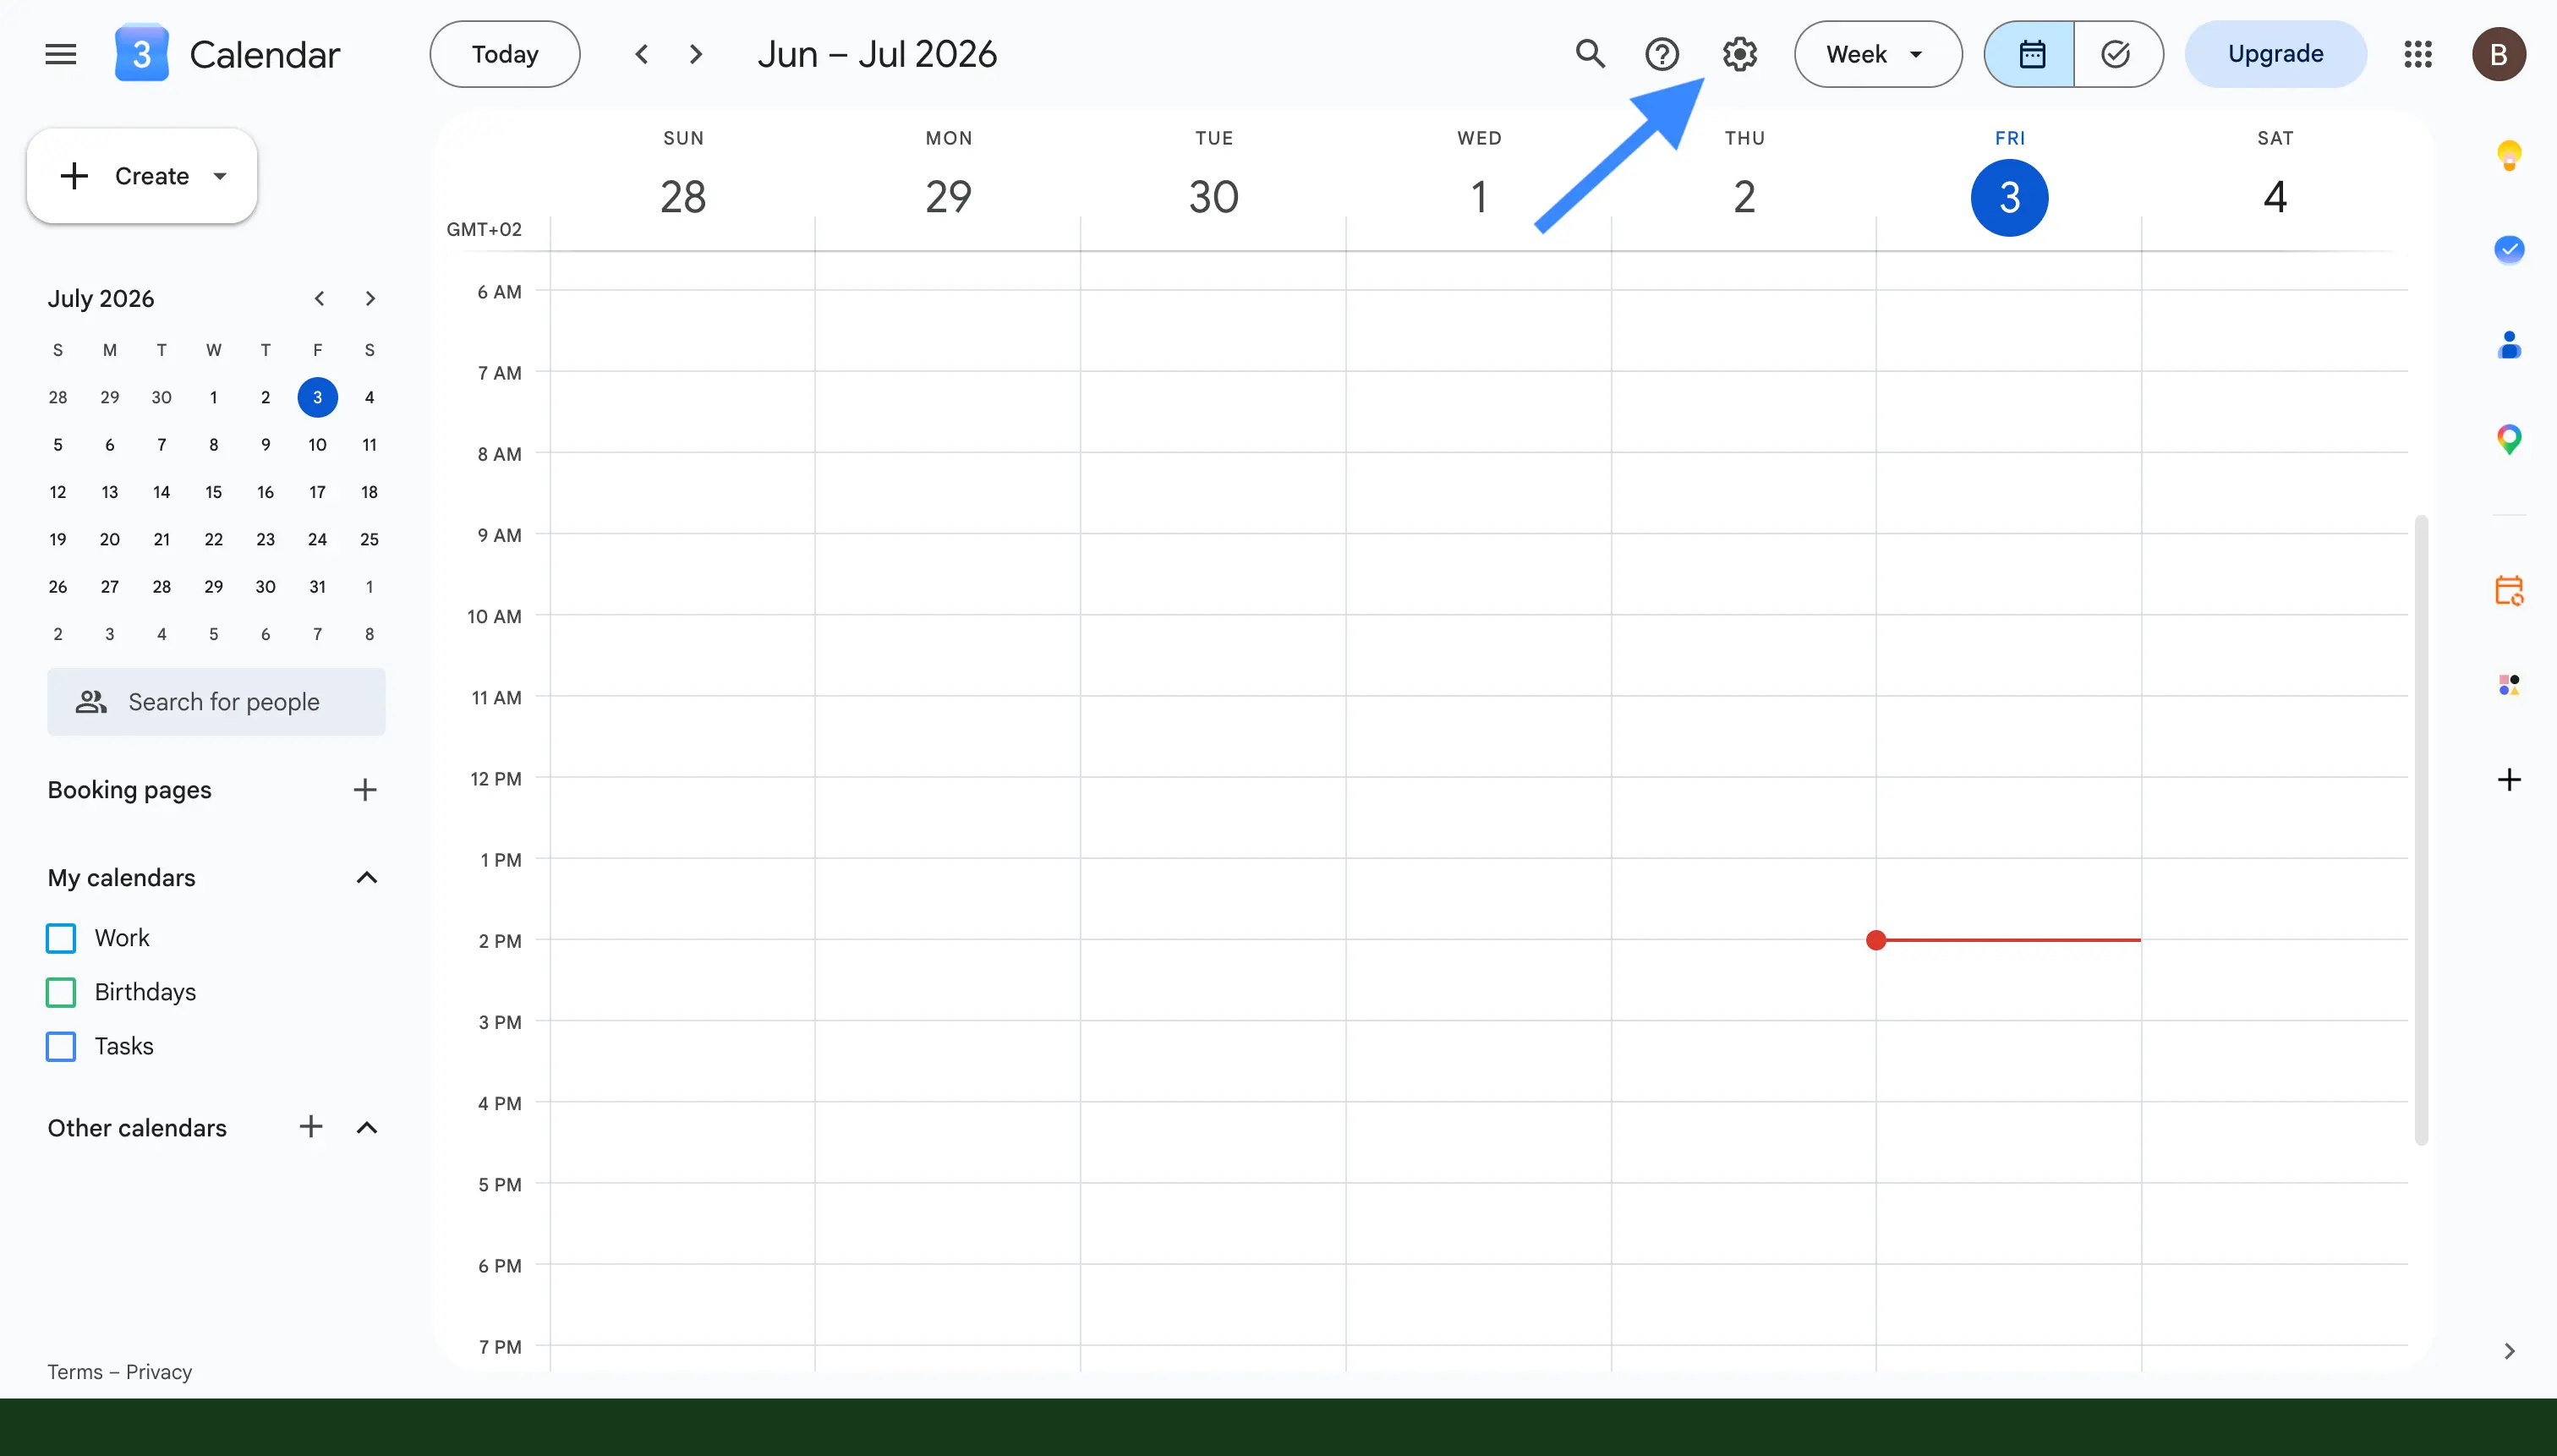Screen dimensions: 2557x1456
Task: Open Google Maps side panel icon
Action: click(x=2509, y=438)
